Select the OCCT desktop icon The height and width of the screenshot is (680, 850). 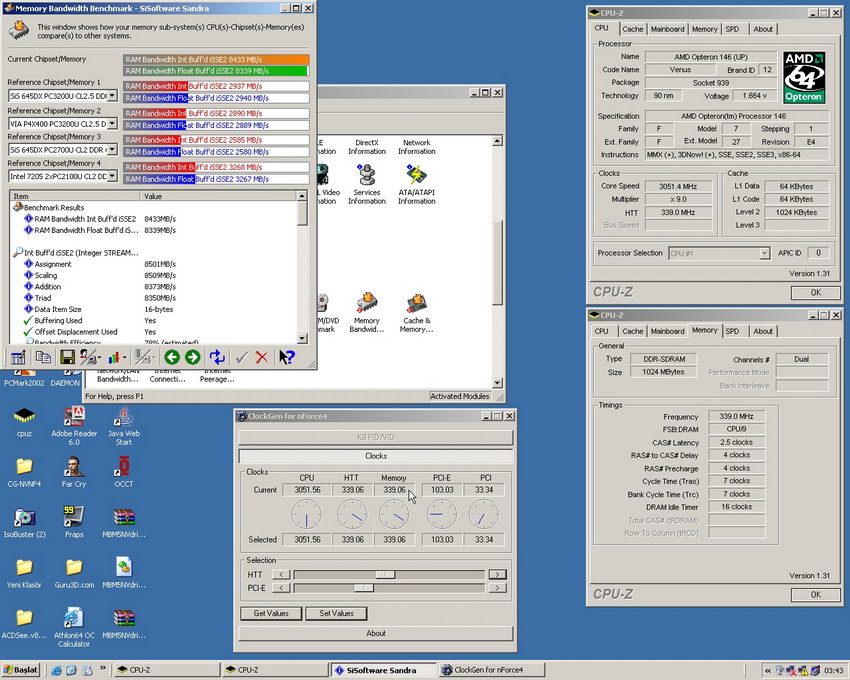coord(124,472)
